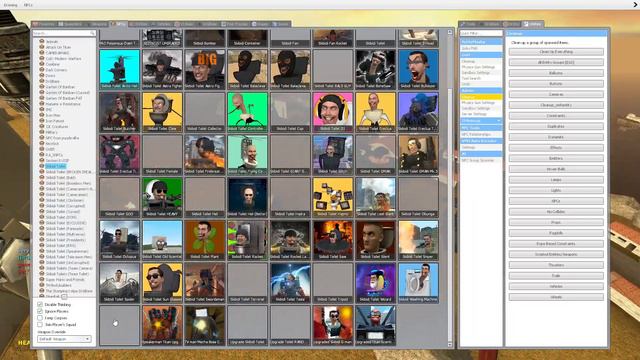Image resolution: width=640 pixels, height=360 pixels.
Task: Click the Ragdolls cleanup button
Action: 556,233
